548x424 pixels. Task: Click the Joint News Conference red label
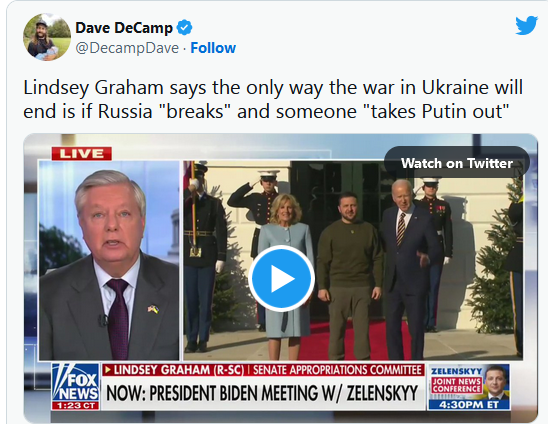pyautogui.click(x=456, y=385)
